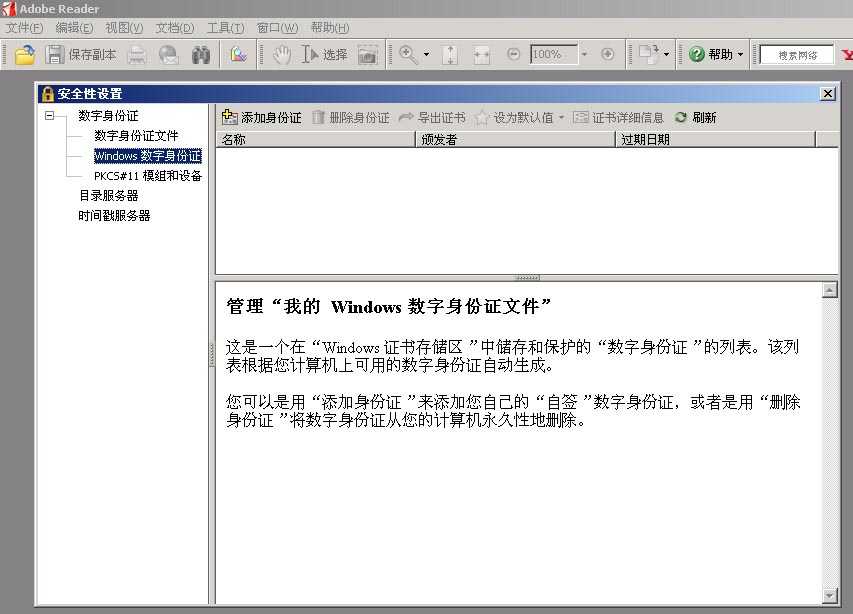Viewport: 853px width, 614px height.
Task: Click 刷新 refresh button
Action: pyautogui.click(x=696, y=117)
